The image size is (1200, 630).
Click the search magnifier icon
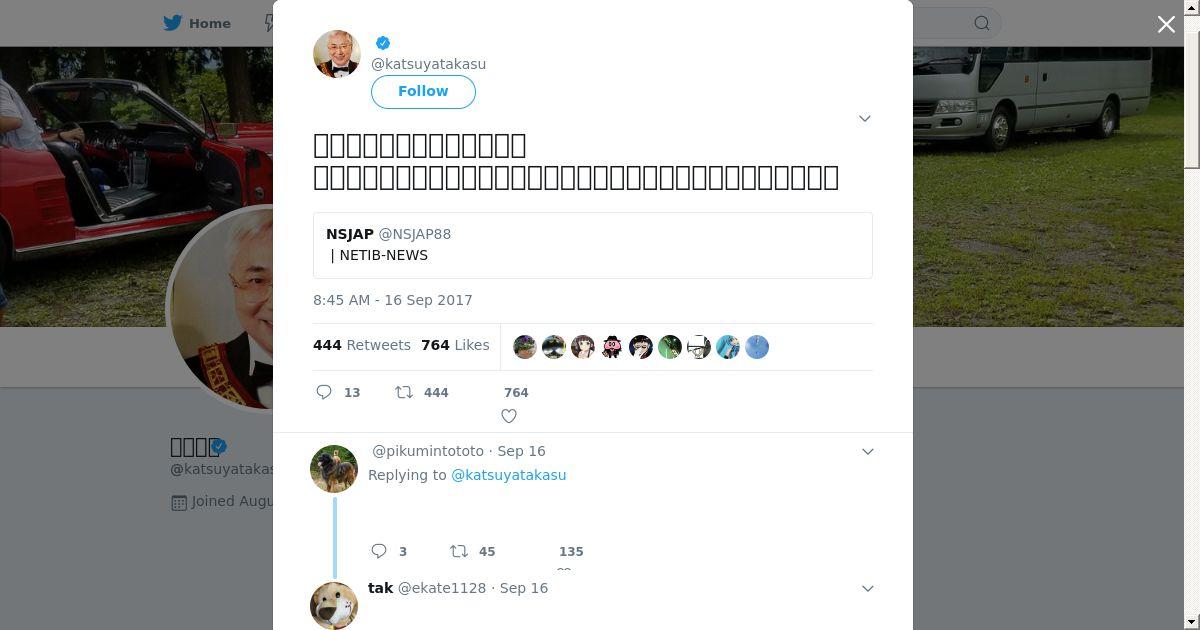tap(982, 23)
